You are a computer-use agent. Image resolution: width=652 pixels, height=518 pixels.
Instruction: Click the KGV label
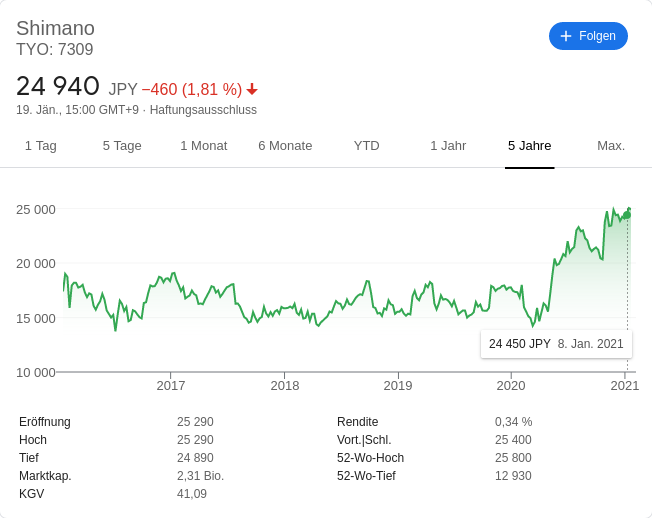tap(32, 494)
